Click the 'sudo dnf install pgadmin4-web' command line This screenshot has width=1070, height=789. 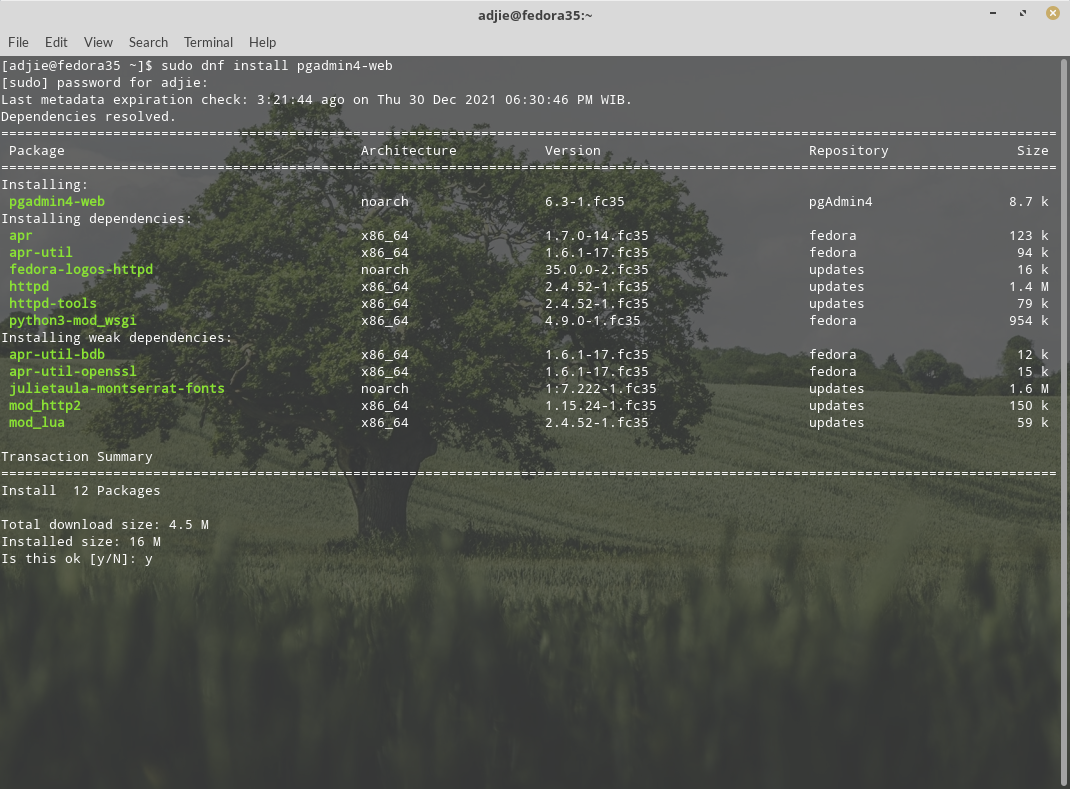(x=277, y=66)
